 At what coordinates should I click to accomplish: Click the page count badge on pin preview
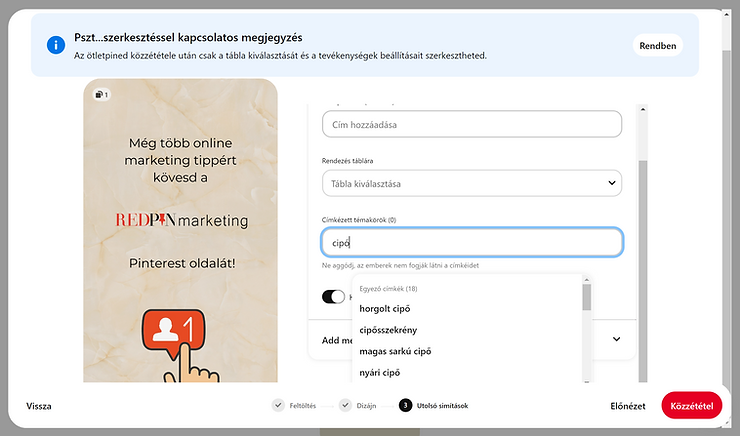[x=101, y=95]
